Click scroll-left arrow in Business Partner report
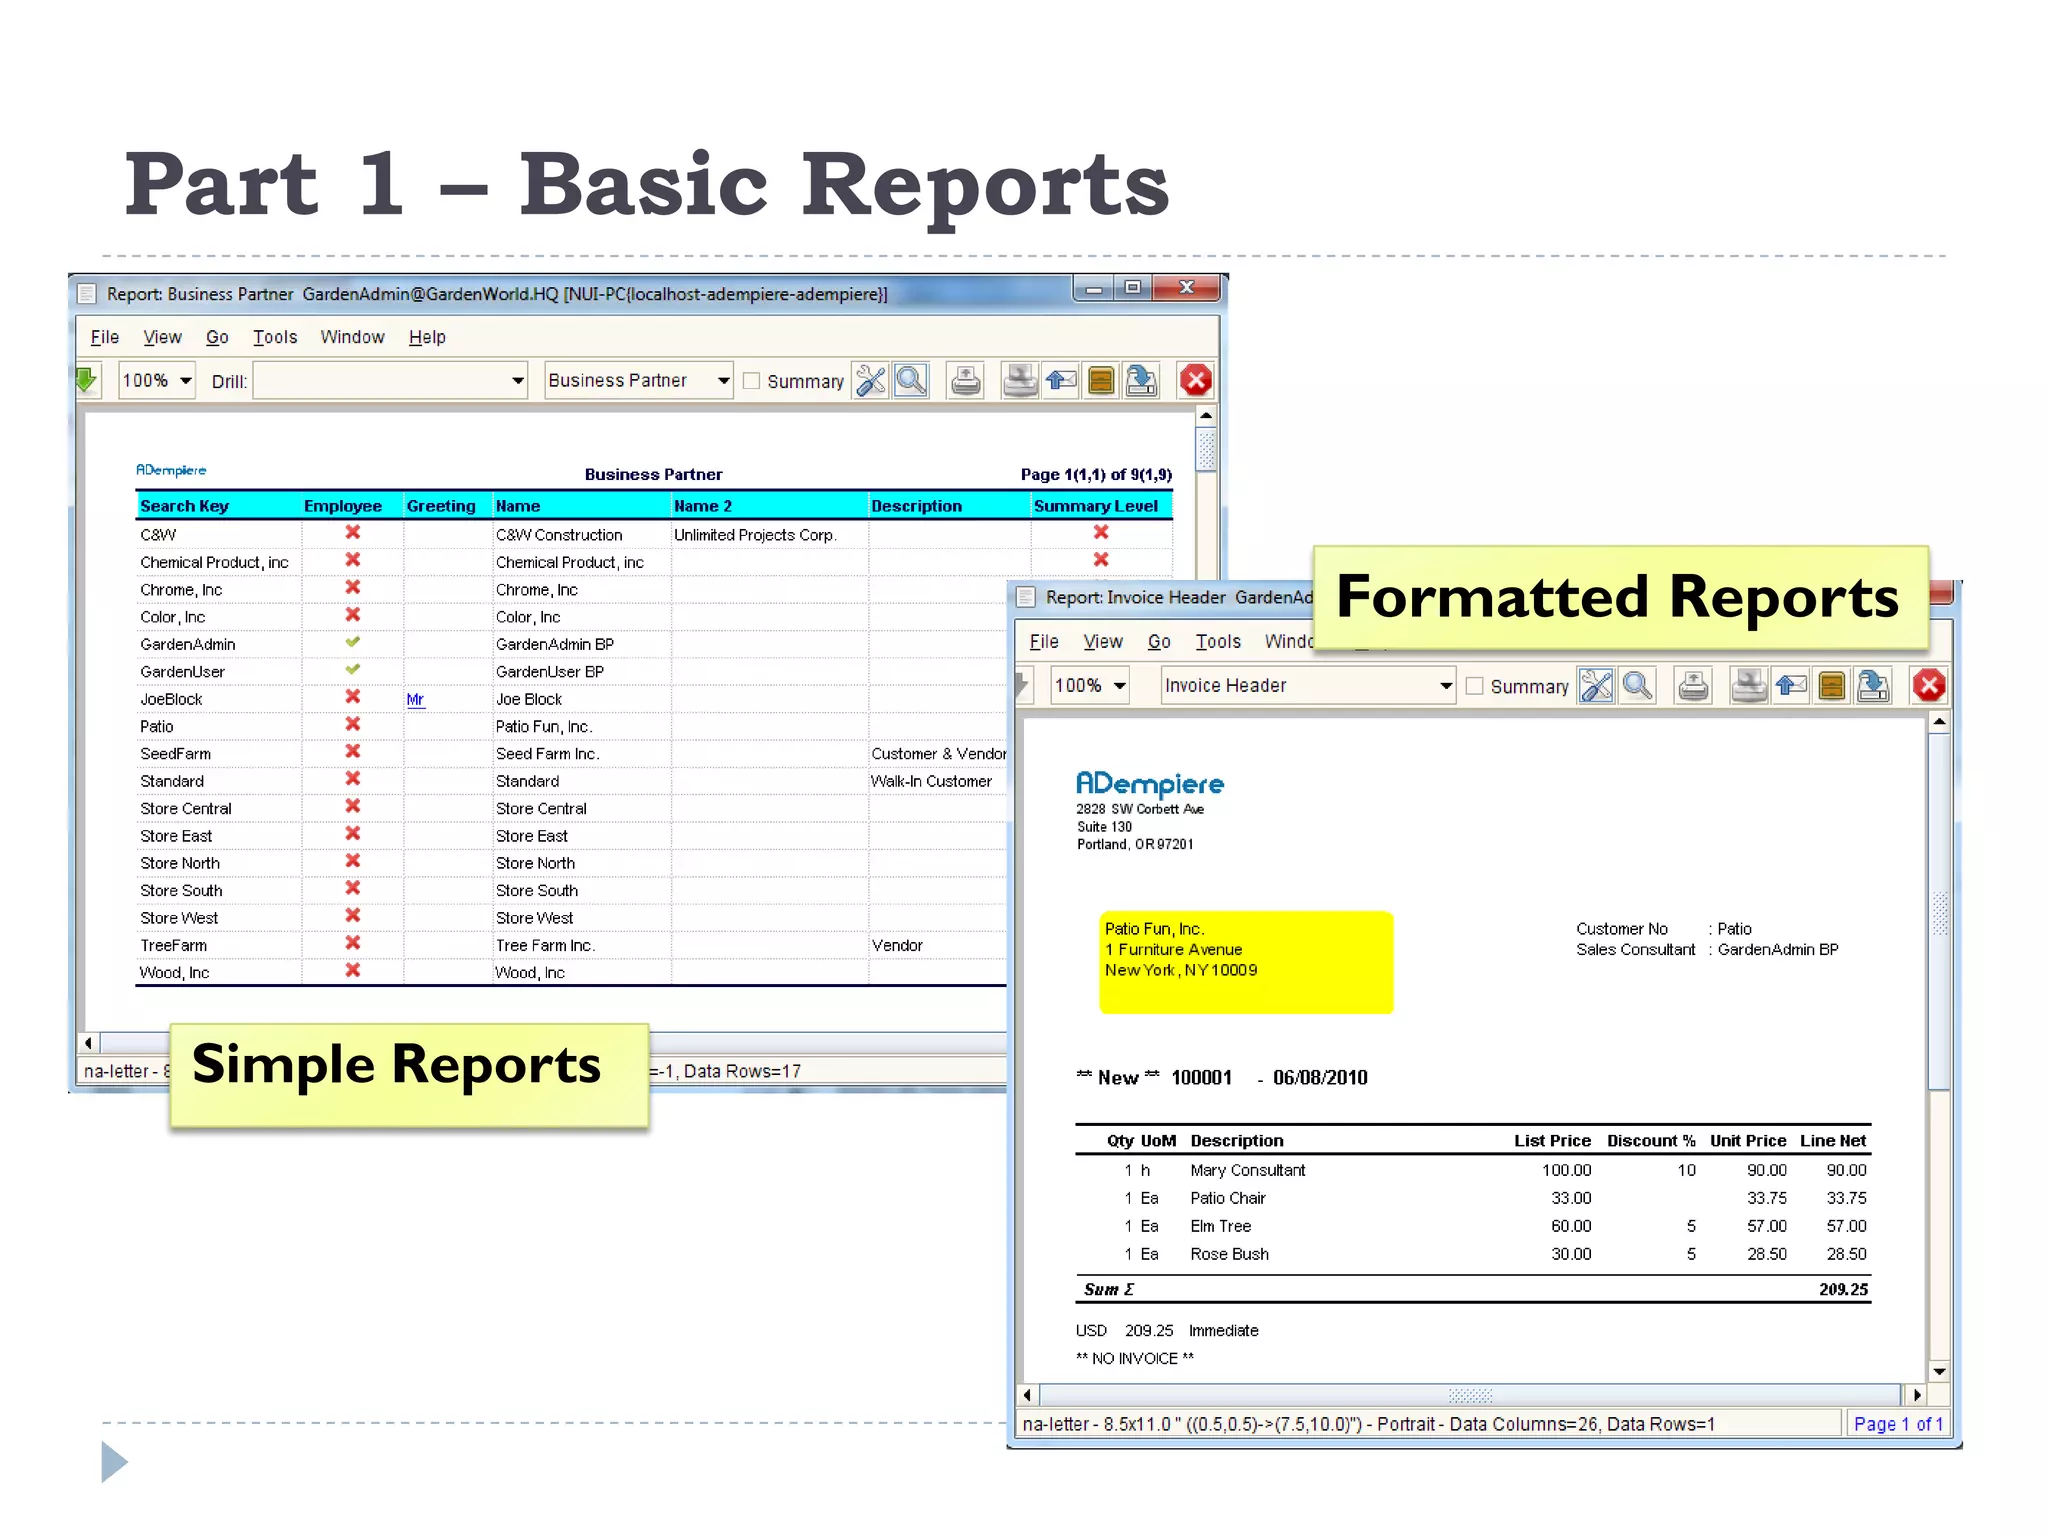This screenshot has width=2048, height=1536. click(89, 1043)
